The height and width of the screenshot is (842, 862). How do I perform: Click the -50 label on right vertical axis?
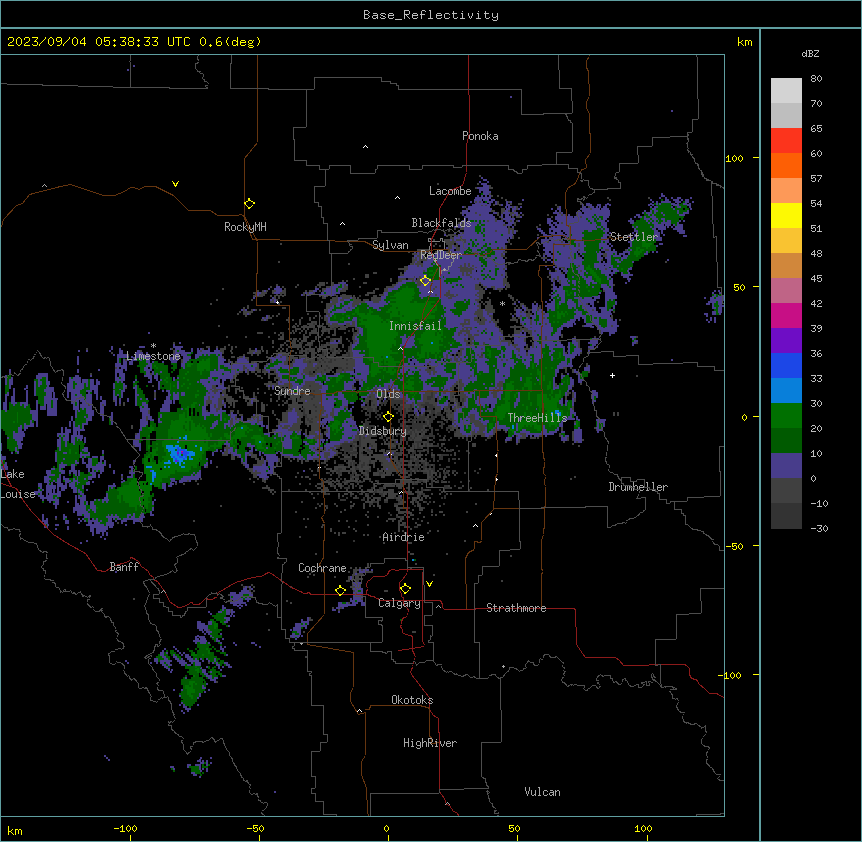pos(734,546)
